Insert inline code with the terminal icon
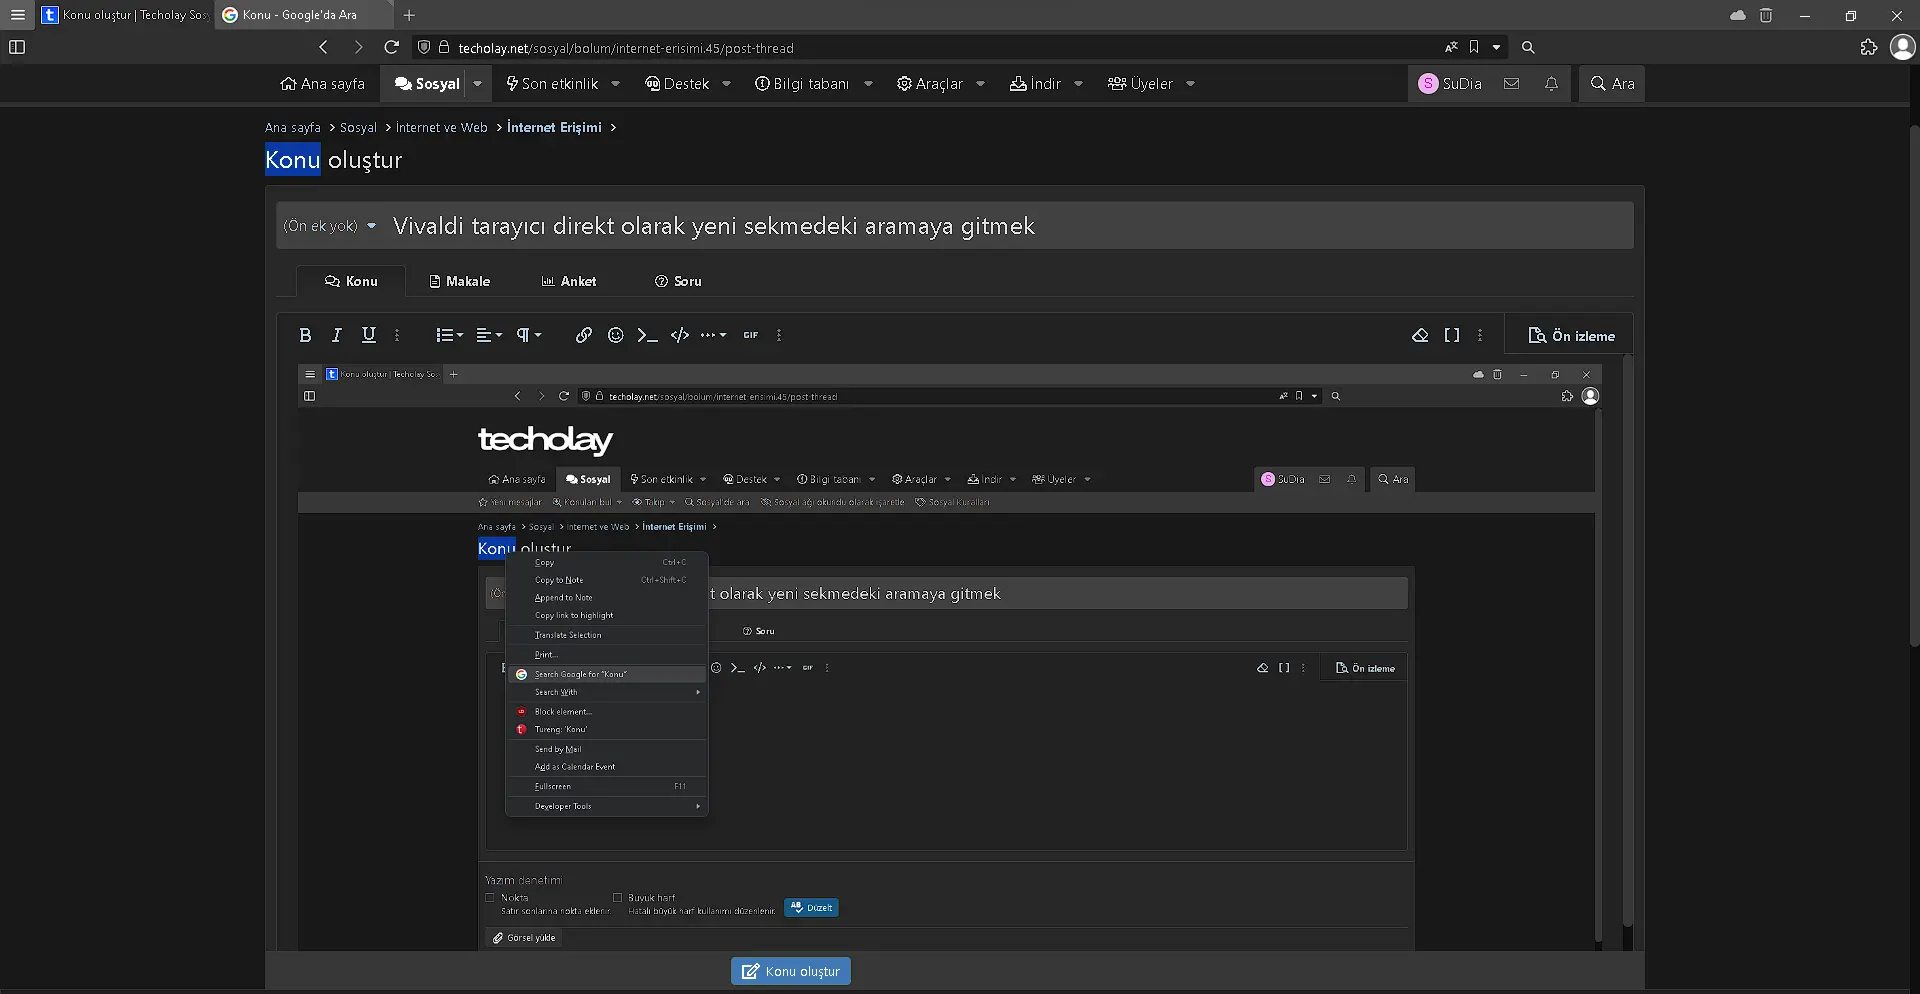Viewport: 1920px width, 994px height. pos(648,335)
